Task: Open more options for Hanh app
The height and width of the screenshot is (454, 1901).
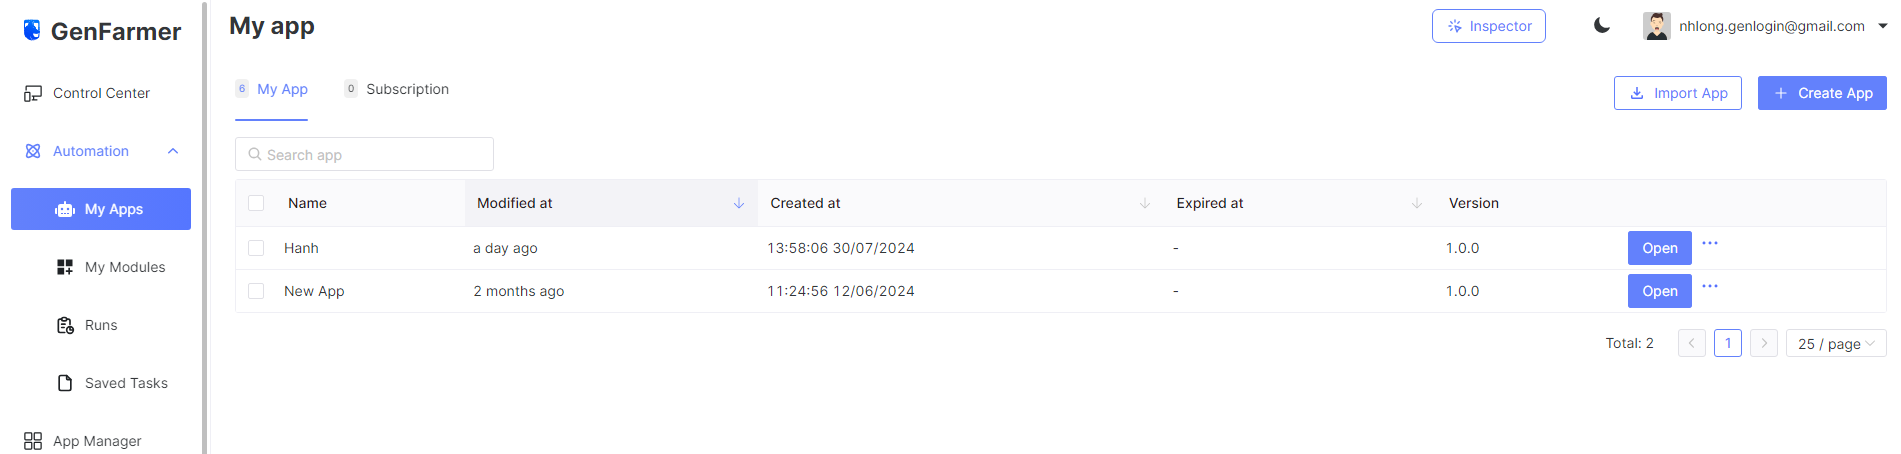Action: click(x=1710, y=243)
